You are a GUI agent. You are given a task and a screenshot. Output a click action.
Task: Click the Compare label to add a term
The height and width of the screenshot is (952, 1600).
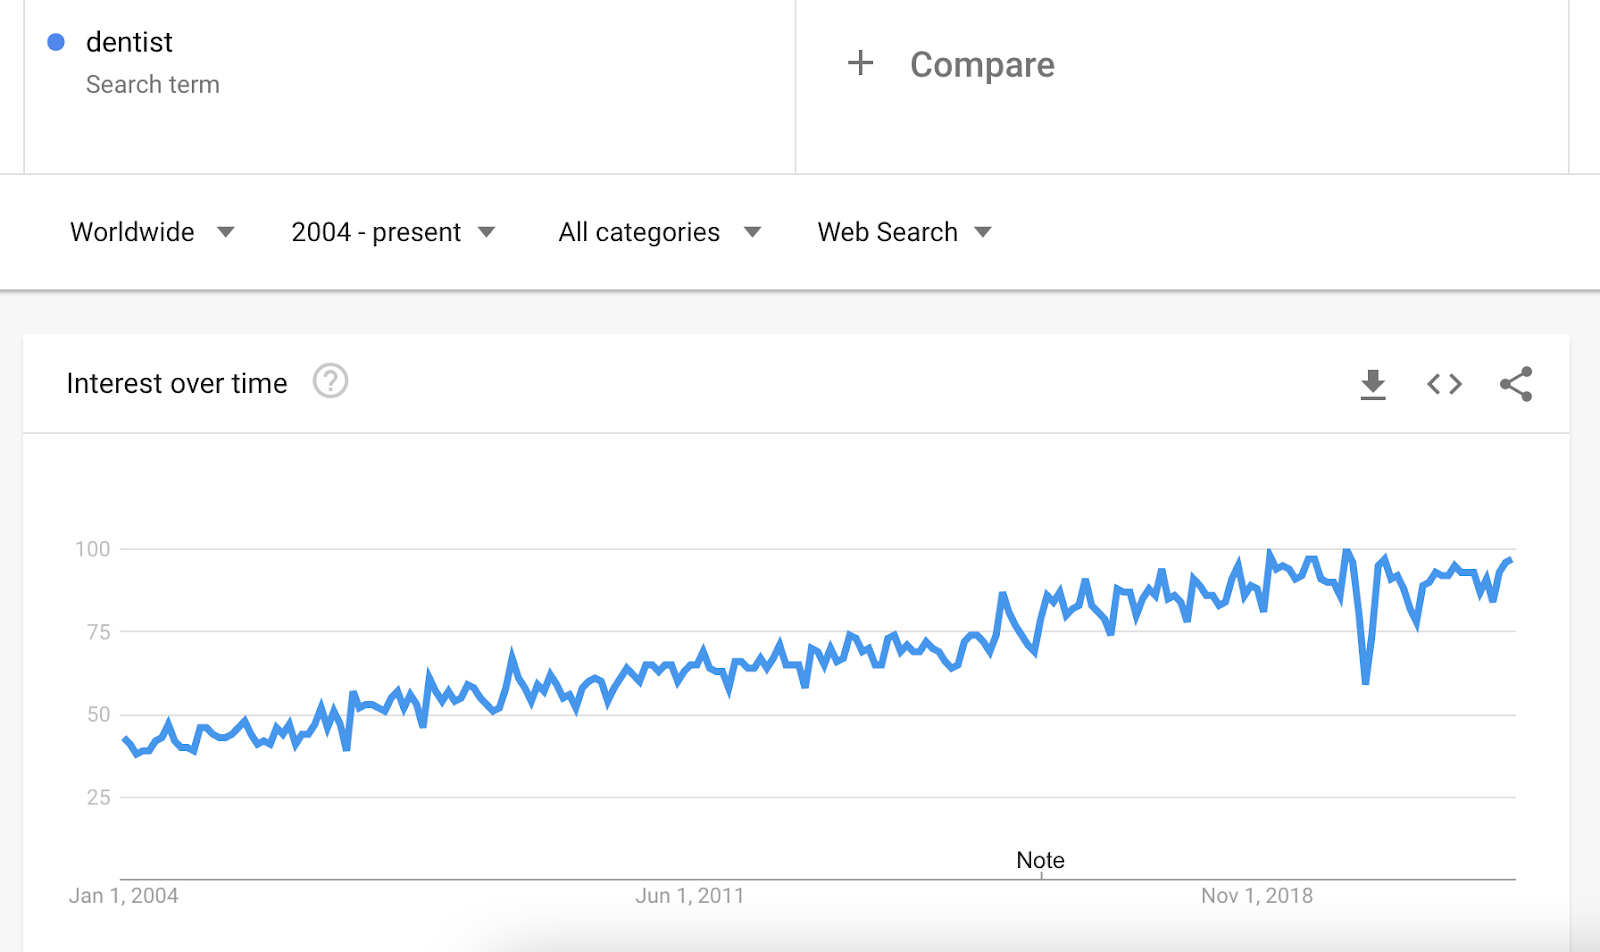(982, 65)
